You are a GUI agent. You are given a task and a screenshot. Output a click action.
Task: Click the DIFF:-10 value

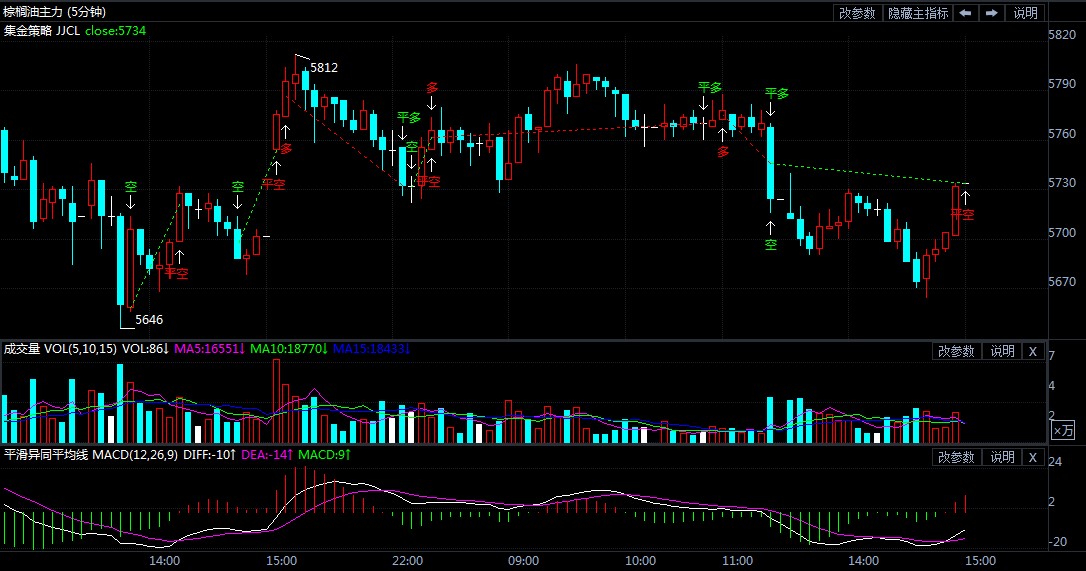click(210, 455)
